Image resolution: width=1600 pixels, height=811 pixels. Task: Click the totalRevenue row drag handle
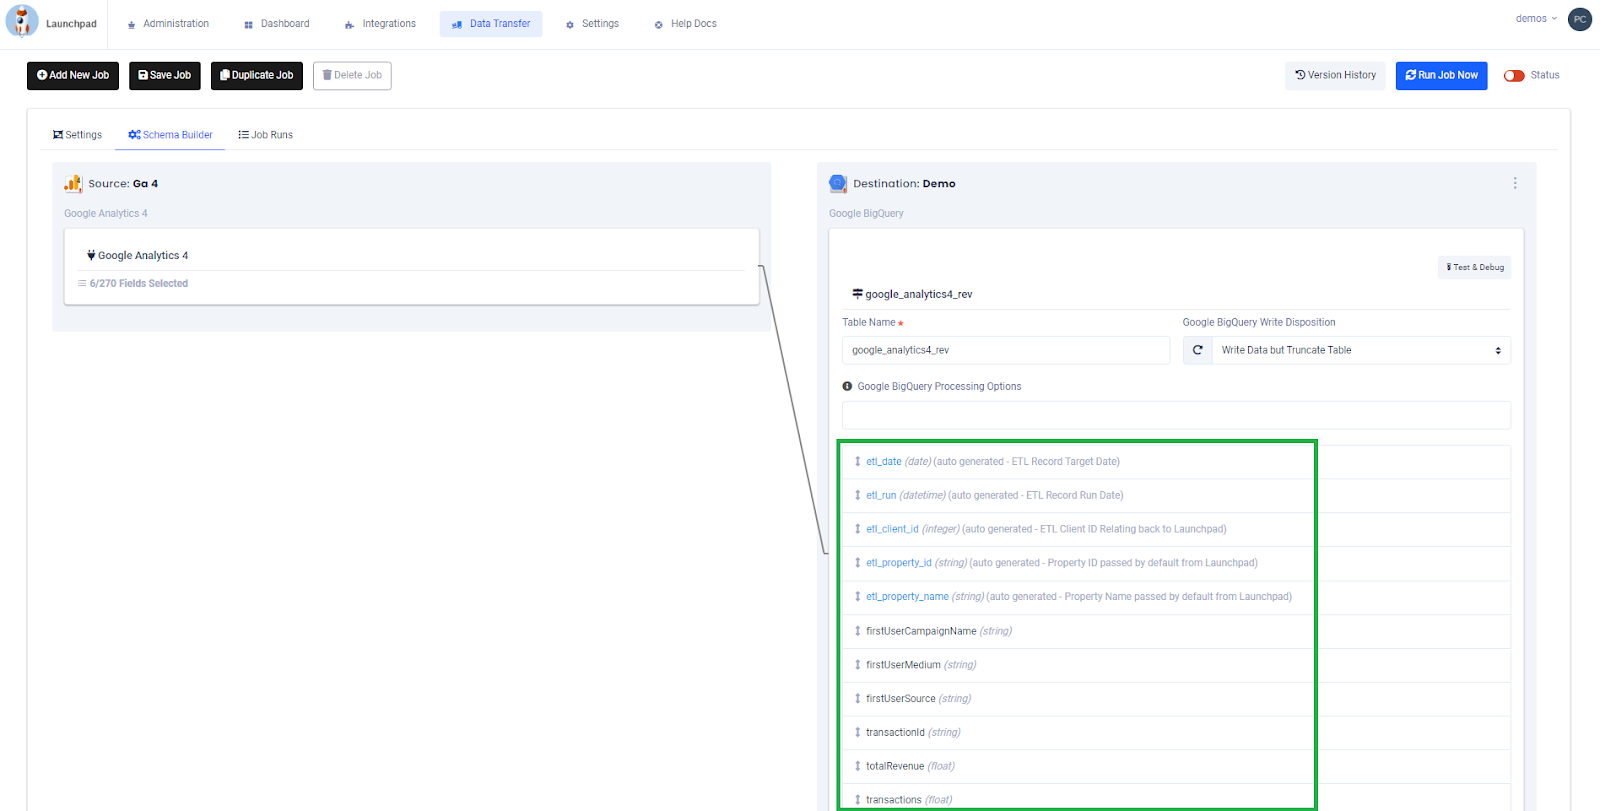(x=857, y=767)
